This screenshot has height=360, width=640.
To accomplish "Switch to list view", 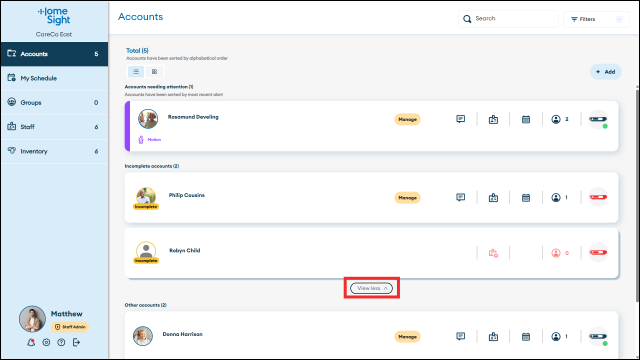I will [136, 72].
